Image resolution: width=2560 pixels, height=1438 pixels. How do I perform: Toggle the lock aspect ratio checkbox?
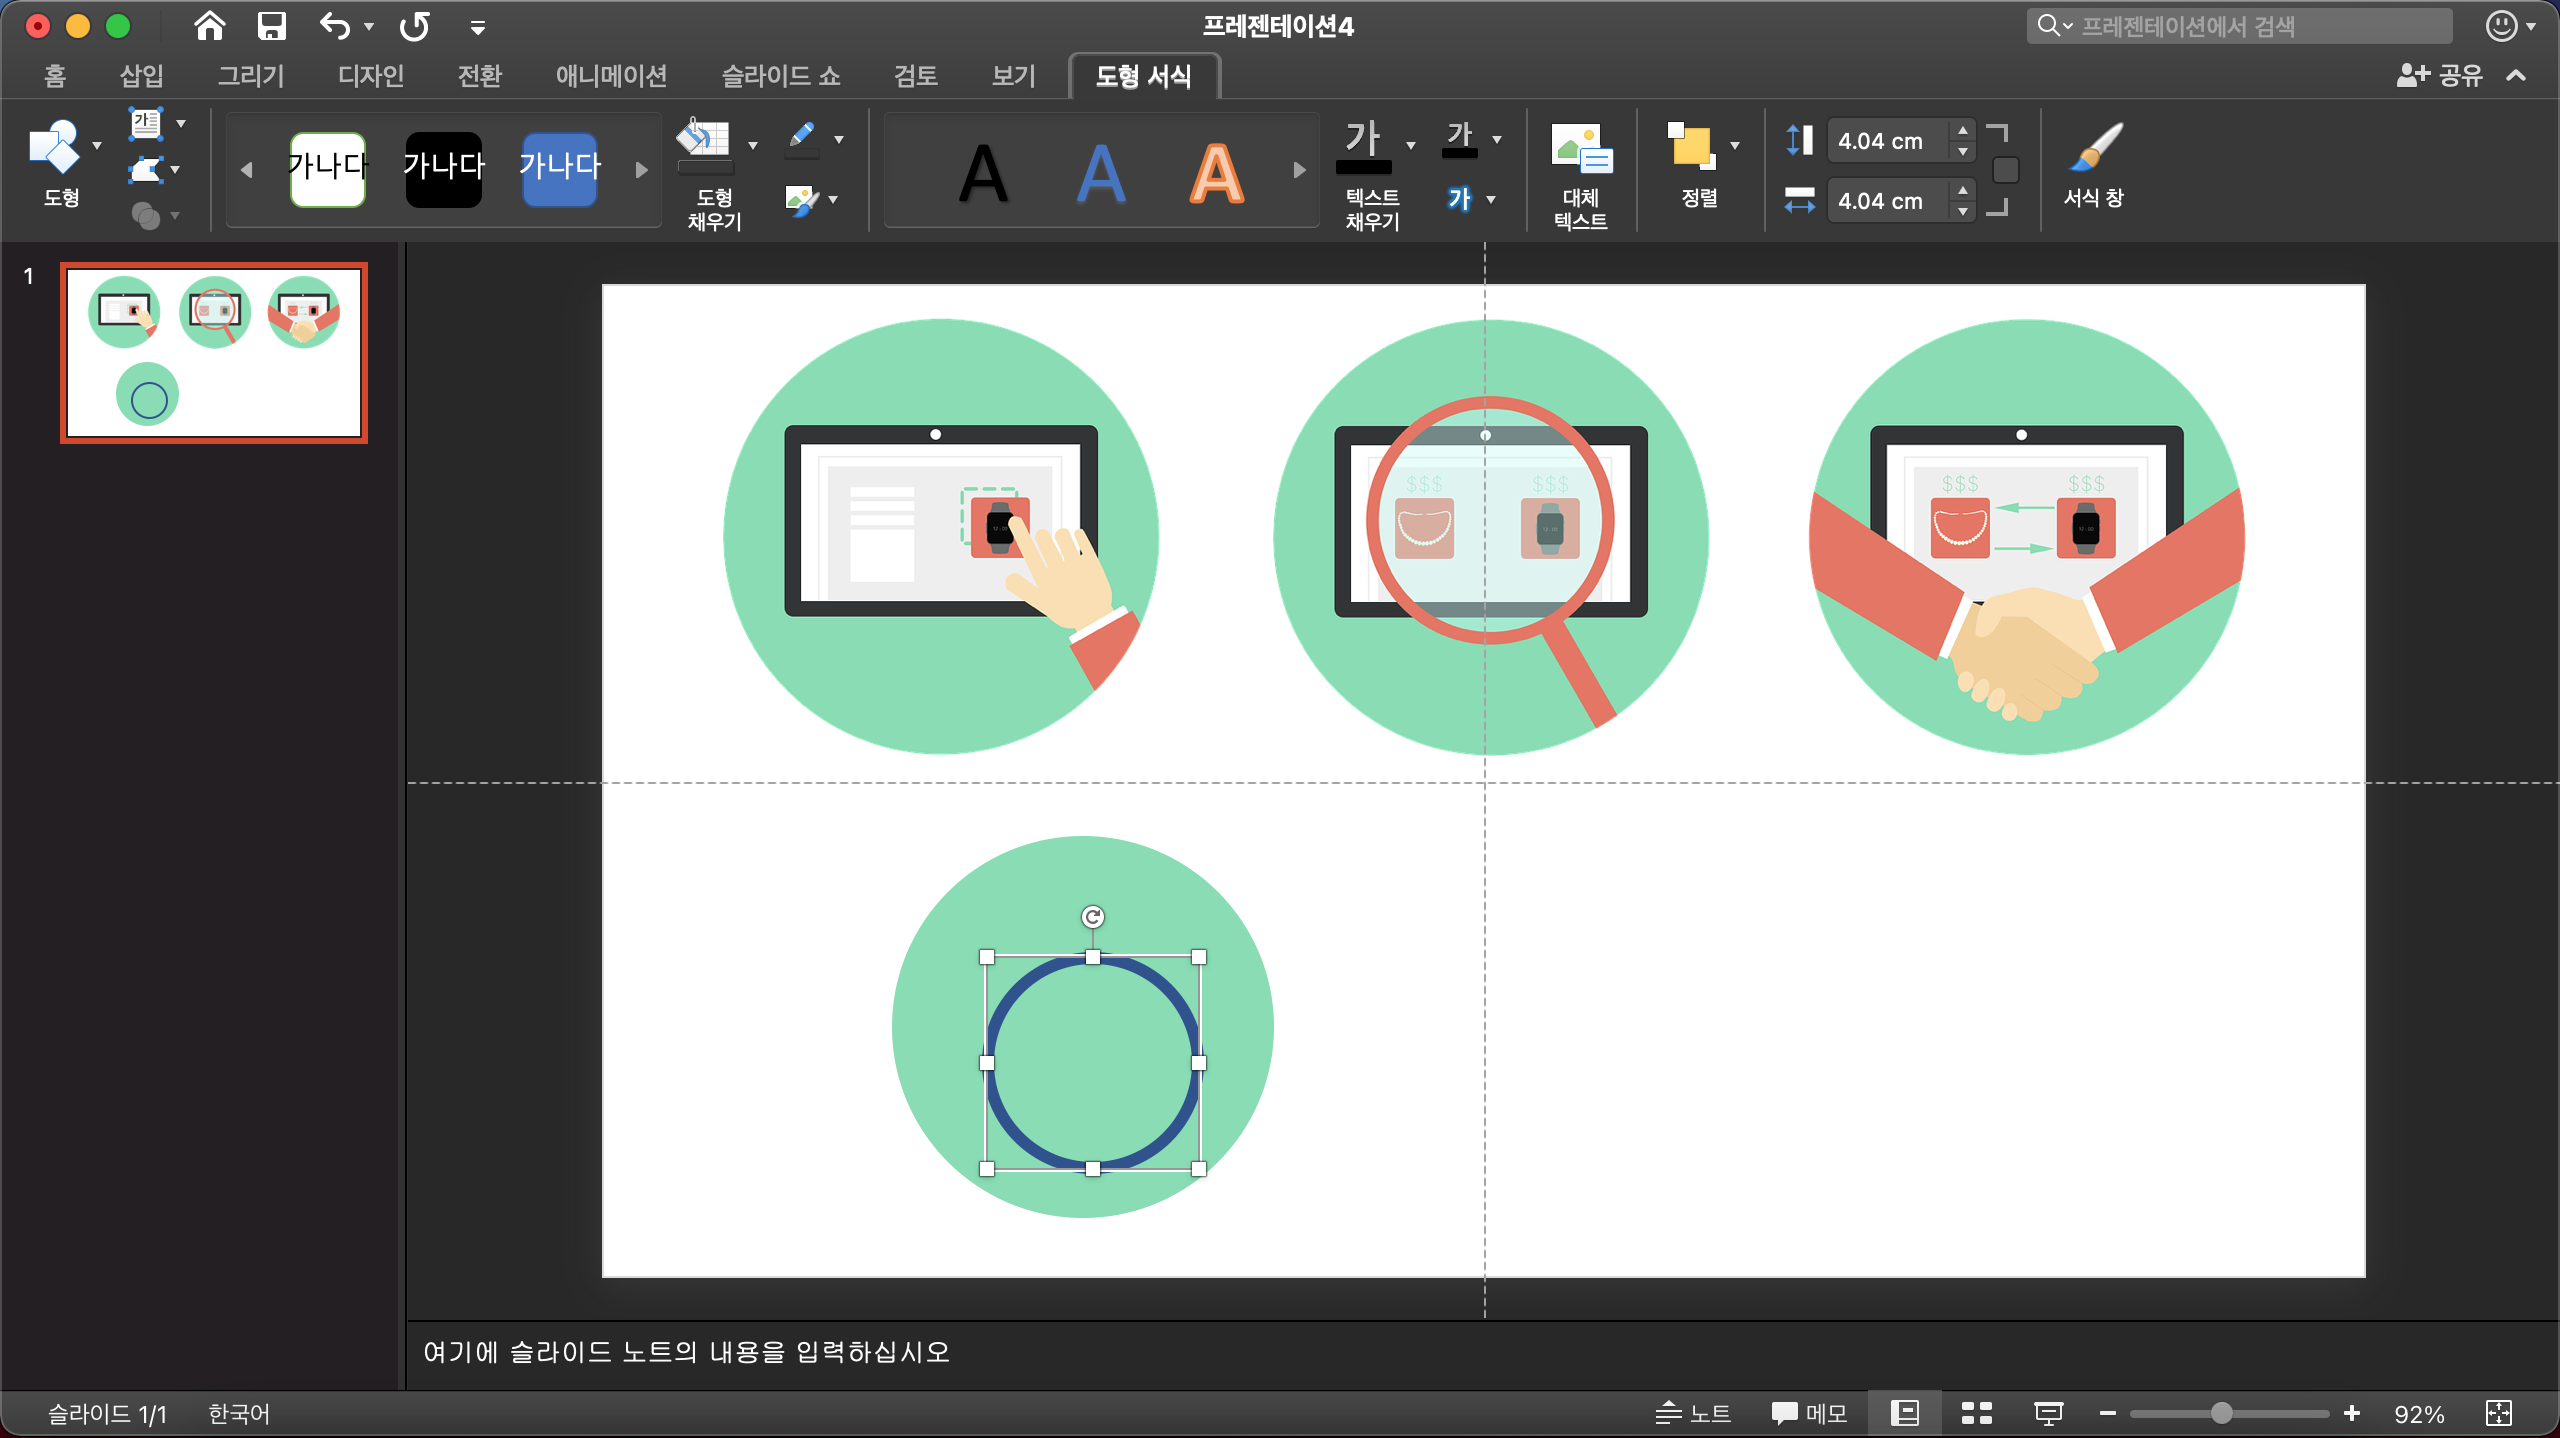coord(2004,170)
